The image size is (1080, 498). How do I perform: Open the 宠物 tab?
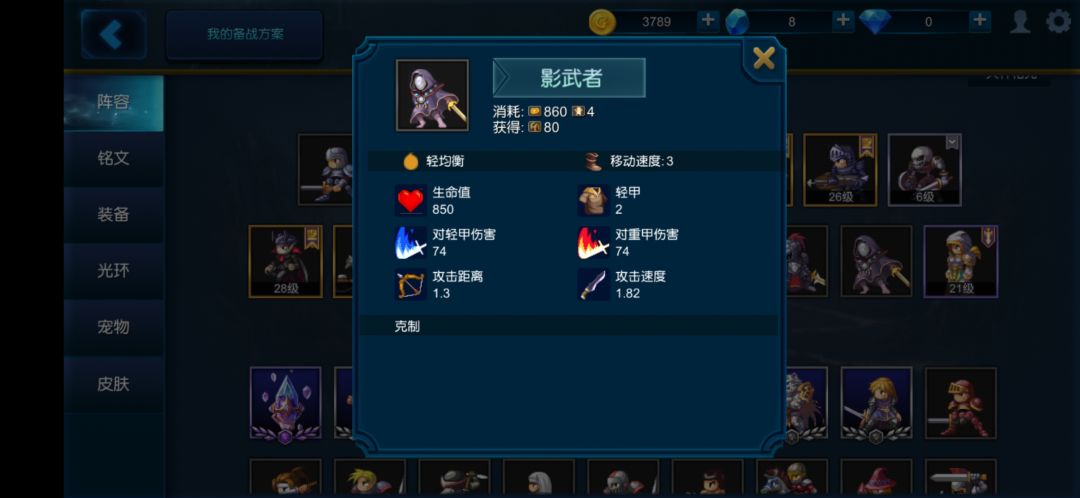(114, 328)
